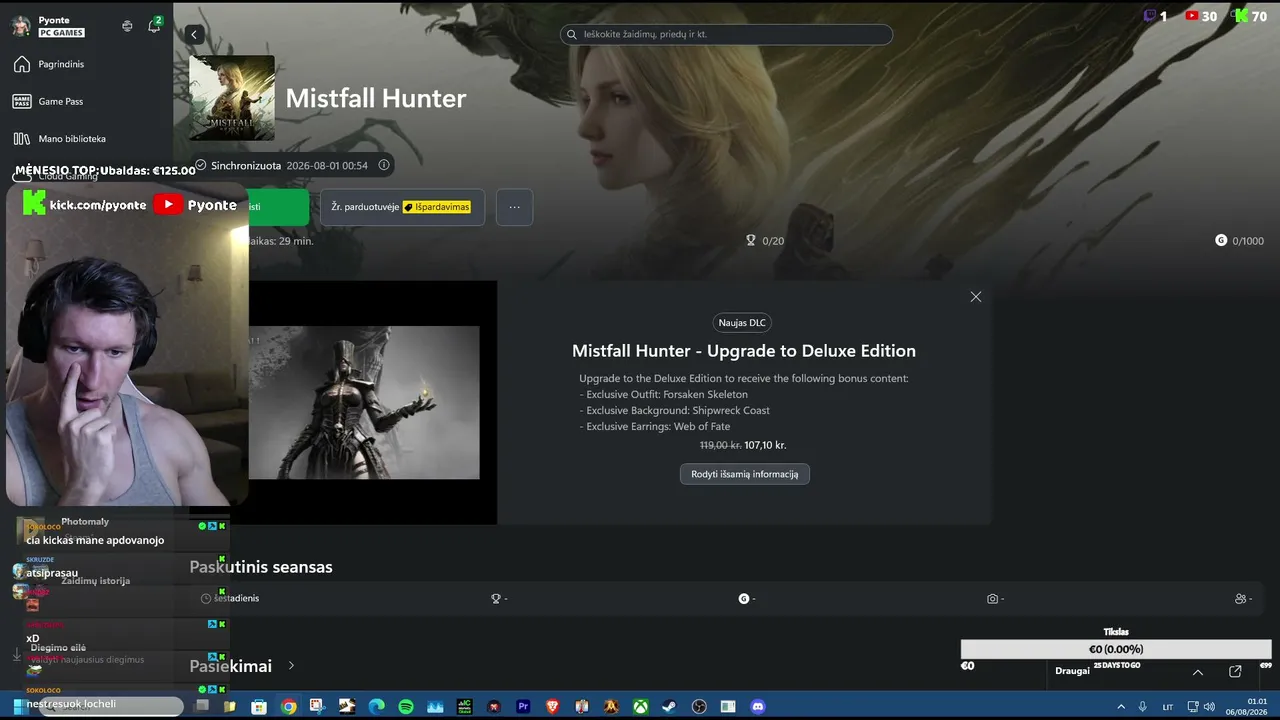Open Google Chrome from the taskbar
The height and width of the screenshot is (720, 1280).
[289, 707]
